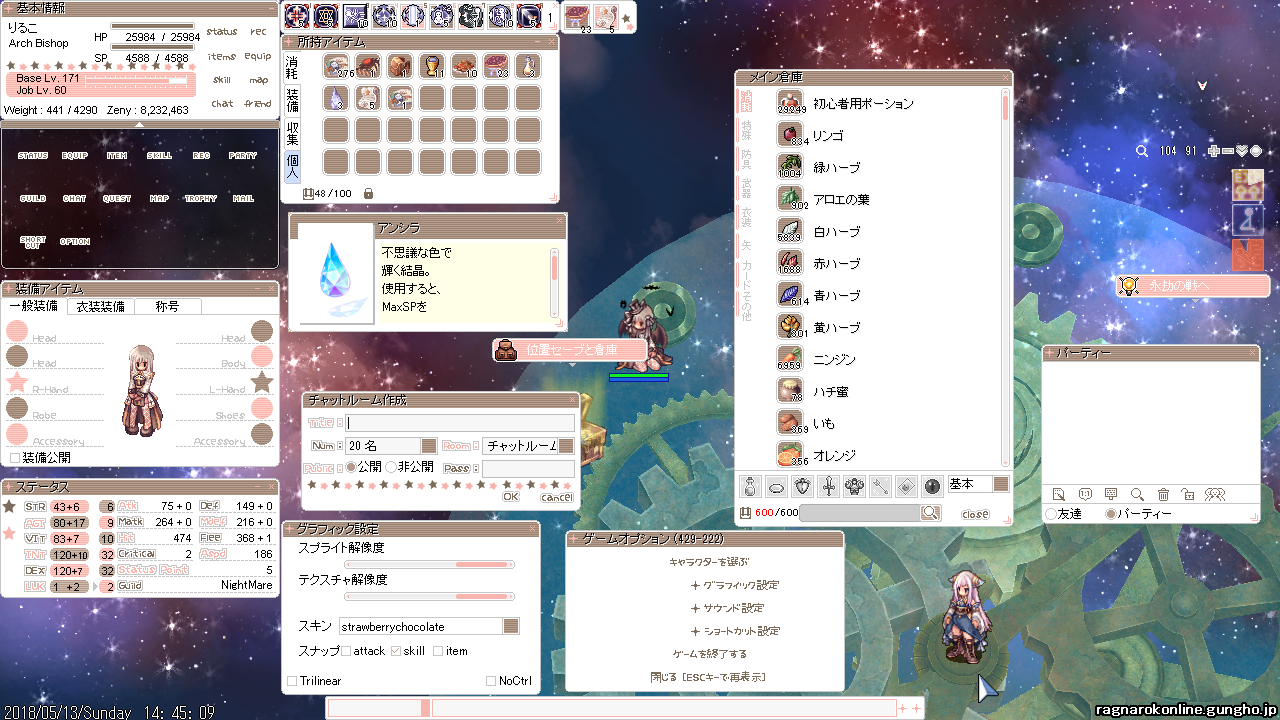This screenshot has height=720, width=1280.
Task: Open the 衣装装備 equipment tab
Action: pos(101,307)
